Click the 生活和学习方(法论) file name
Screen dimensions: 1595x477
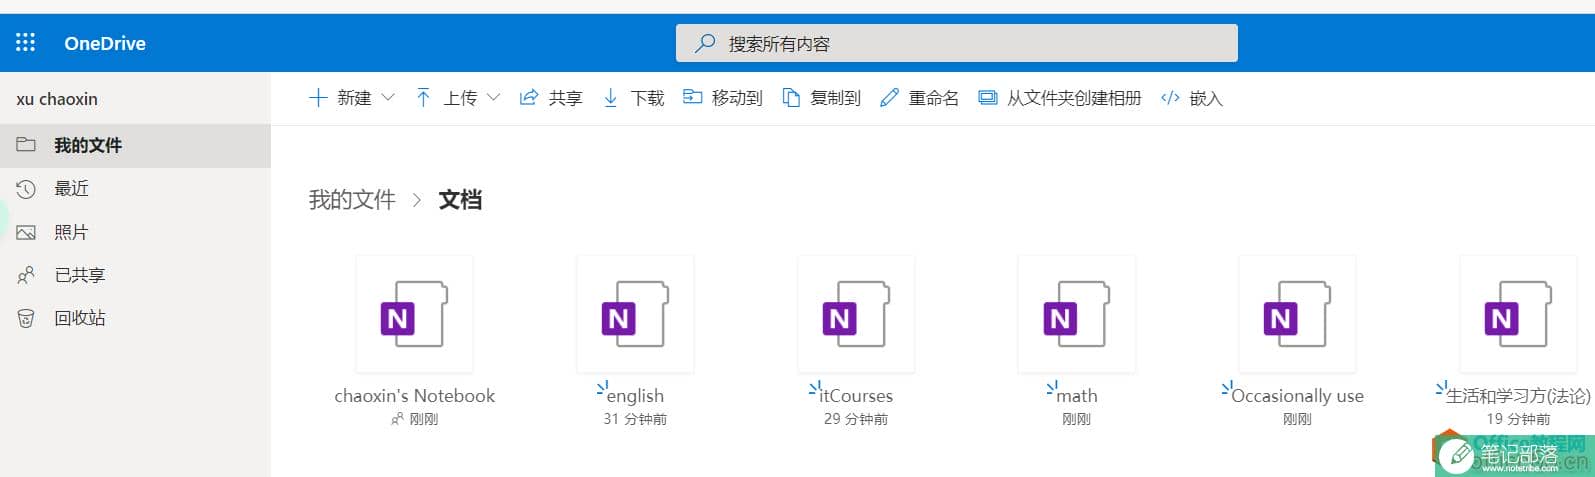point(1518,396)
